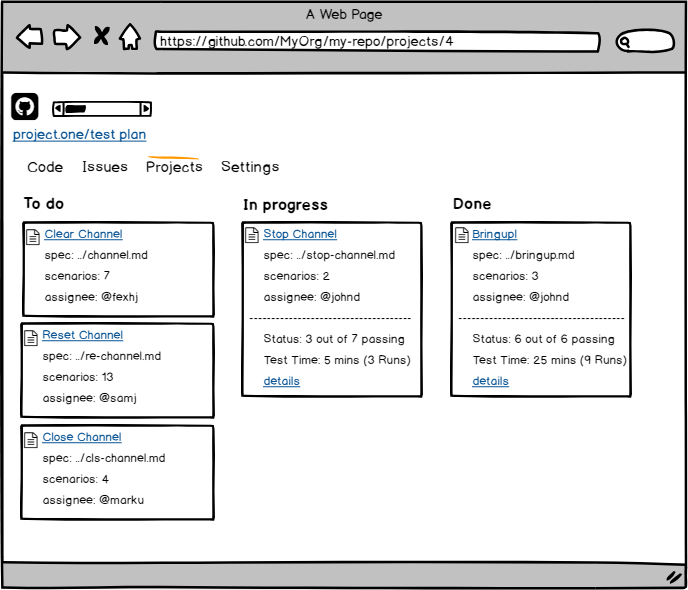Click the browser forward arrow
Image resolution: width=688 pixels, height=590 pixels.
pos(67,37)
